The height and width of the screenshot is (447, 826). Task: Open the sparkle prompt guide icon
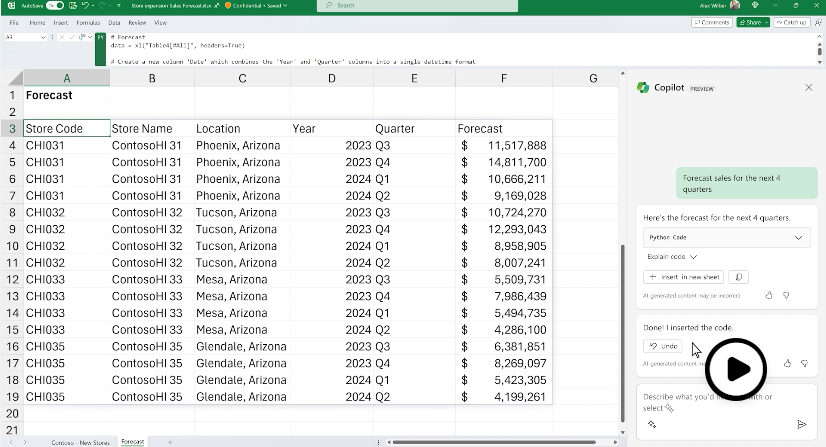click(x=652, y=424)
